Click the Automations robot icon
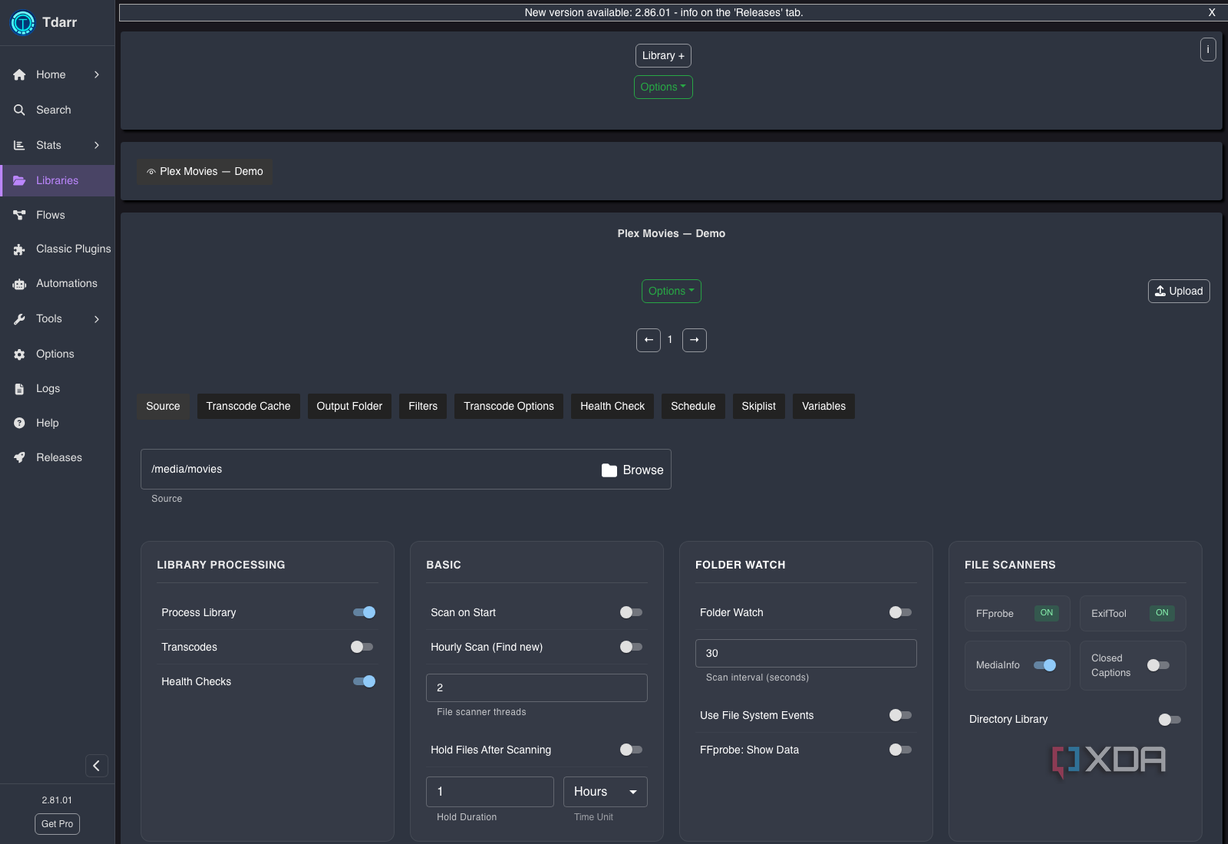This screenshot has height=844, width=1228. click(x=19, y=284)
